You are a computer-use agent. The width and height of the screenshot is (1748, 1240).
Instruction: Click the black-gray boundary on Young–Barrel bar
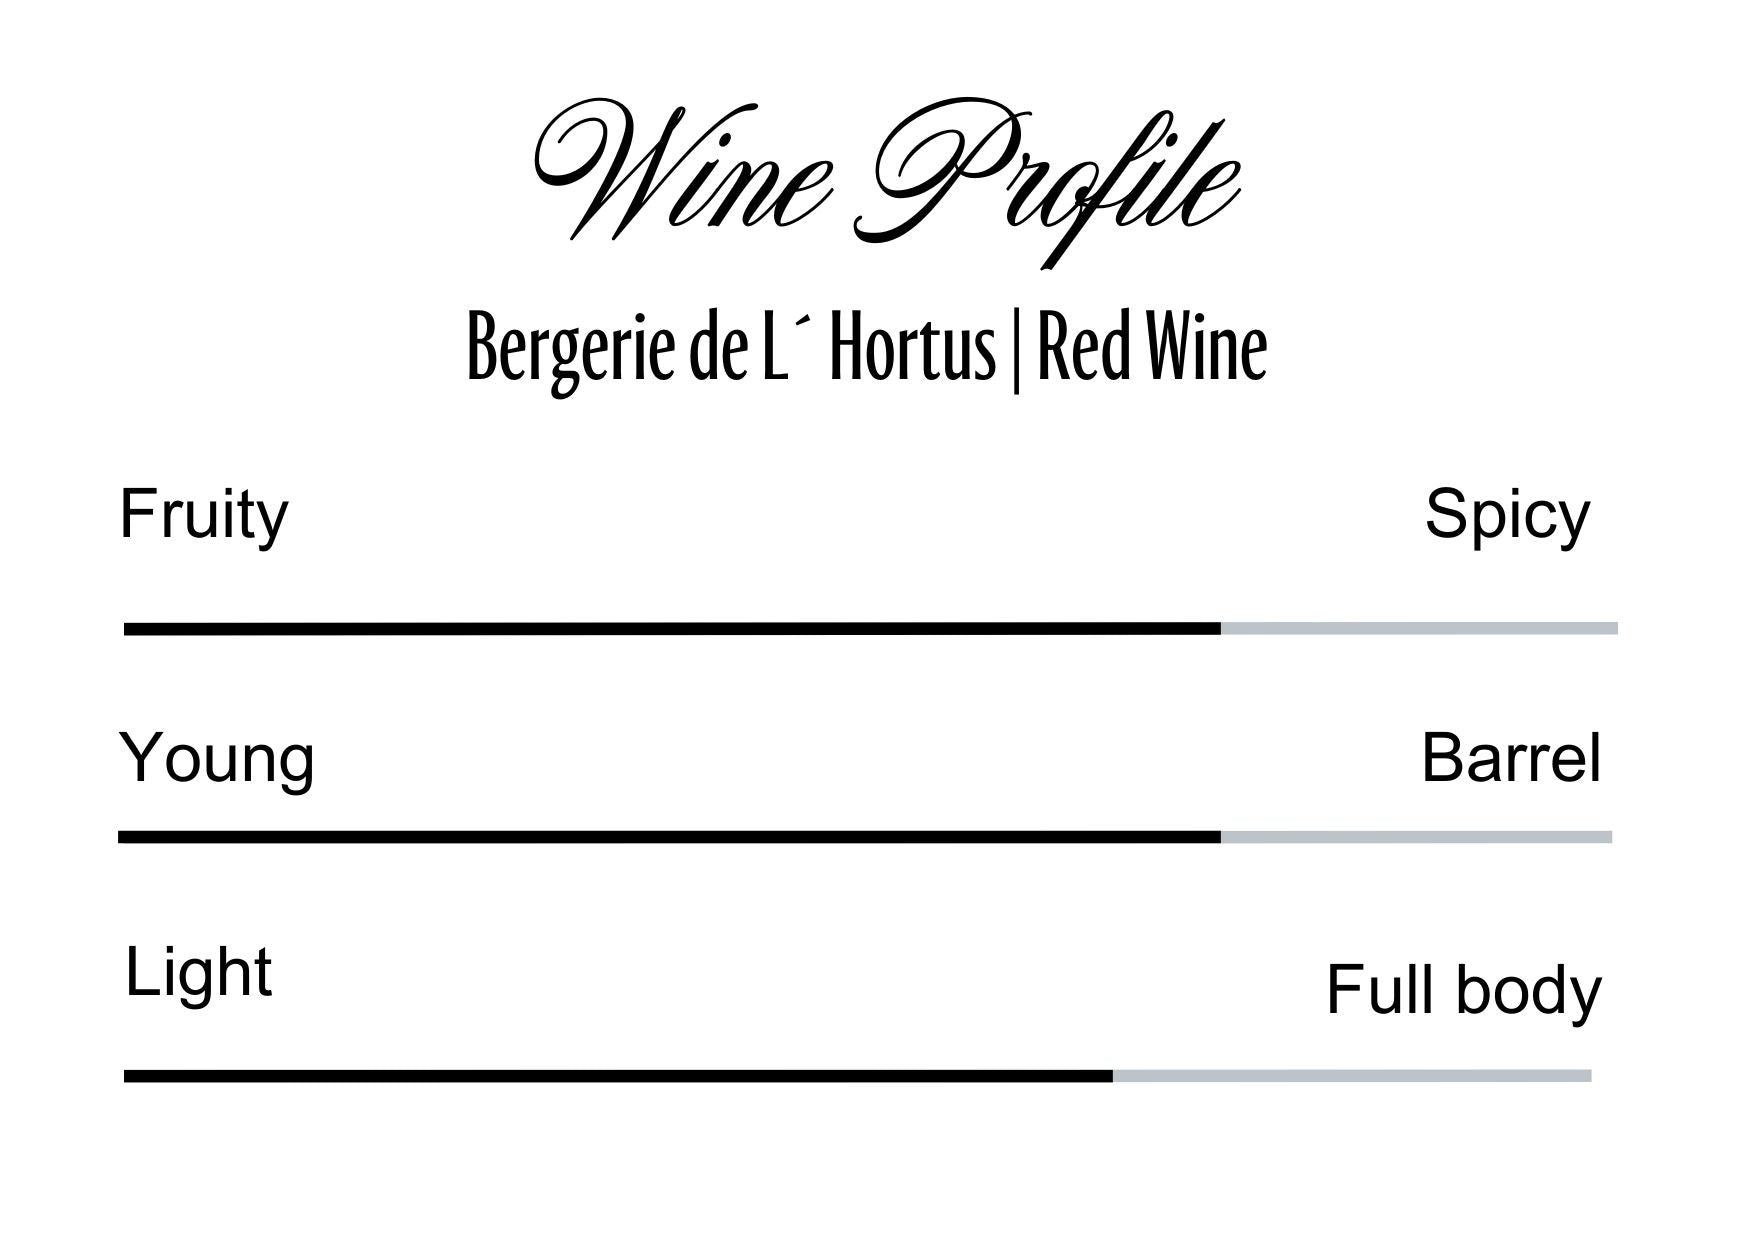pyautogui.click(x=1221, y=837)
